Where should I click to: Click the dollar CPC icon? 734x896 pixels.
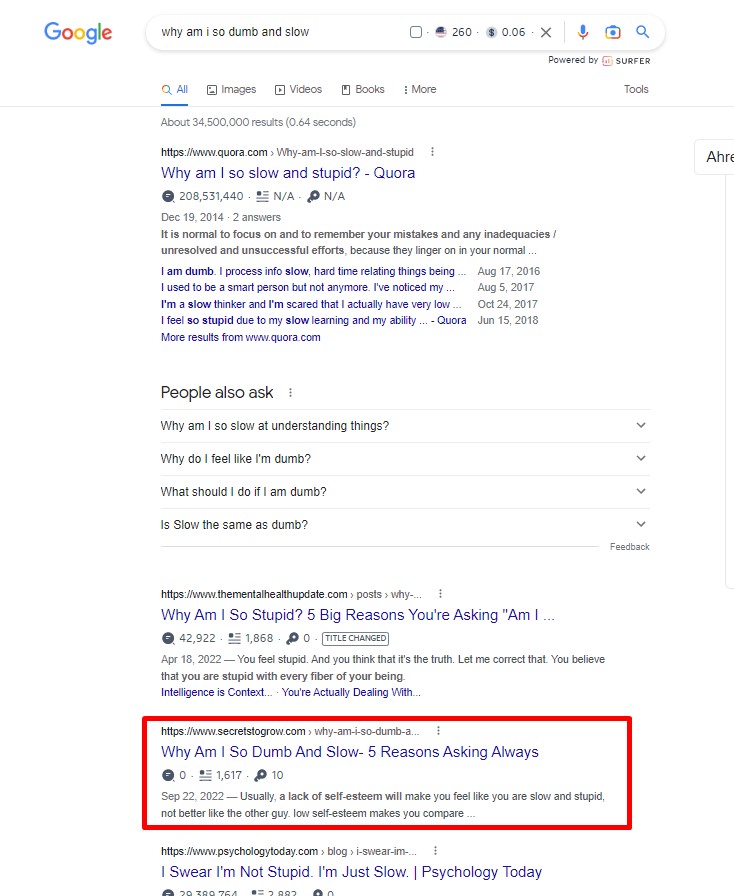(x=491, y=33)
